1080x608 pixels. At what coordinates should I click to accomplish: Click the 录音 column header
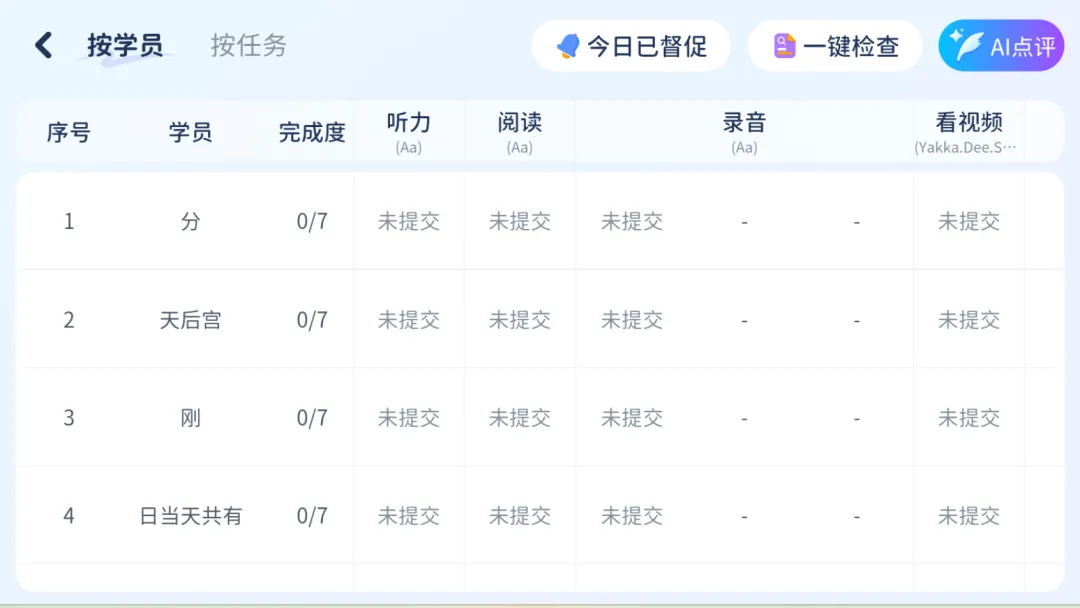[x=744, y=124]
